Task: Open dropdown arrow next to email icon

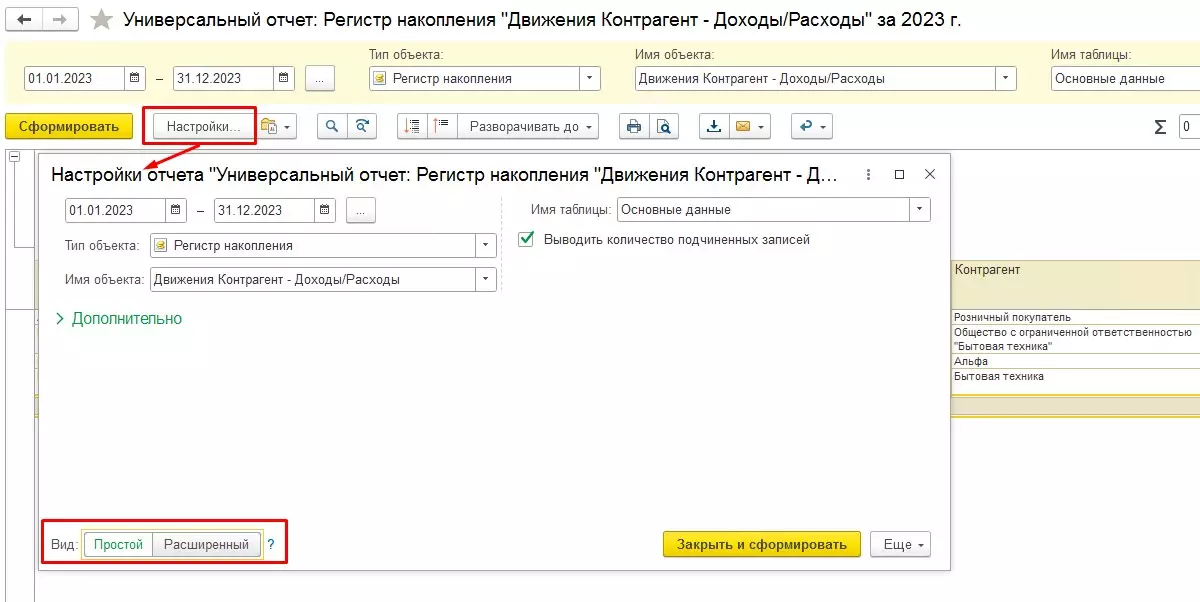Action: (x=763, y=126)
